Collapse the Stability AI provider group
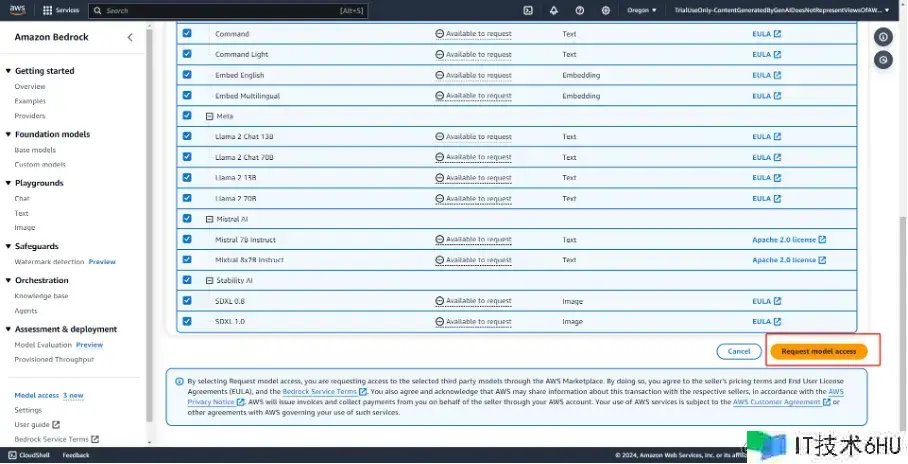Viewport: 908px width, 464px height. (209, 281)
